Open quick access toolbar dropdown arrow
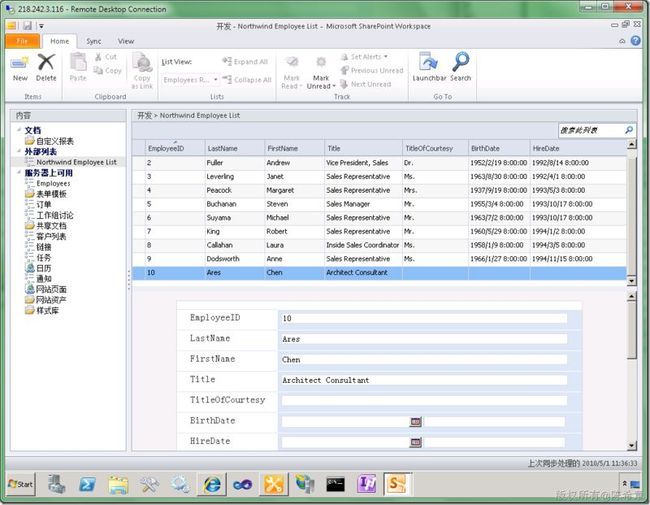Viewport: 650px width, 505px height. click(x=41, y=26)
